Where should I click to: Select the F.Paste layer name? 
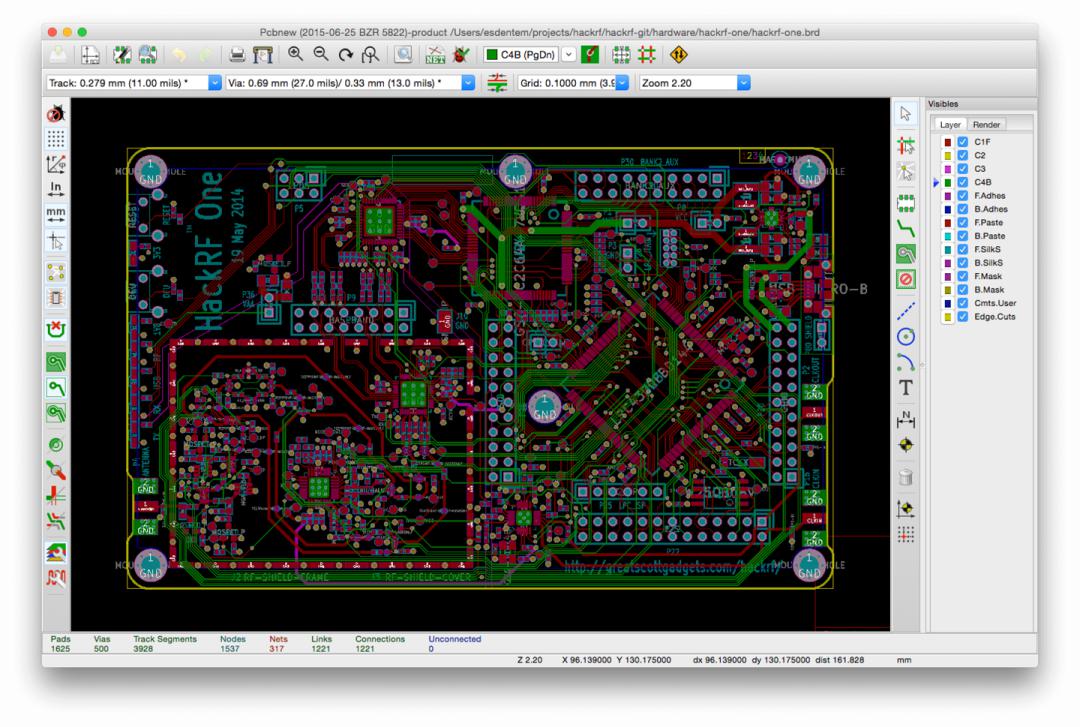tap(988, 223)
